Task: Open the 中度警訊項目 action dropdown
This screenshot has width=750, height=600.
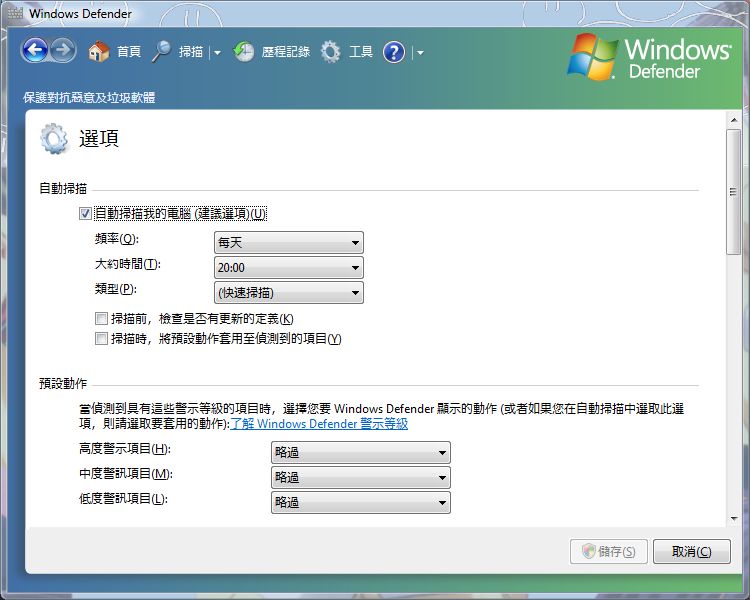Action: 361,477
